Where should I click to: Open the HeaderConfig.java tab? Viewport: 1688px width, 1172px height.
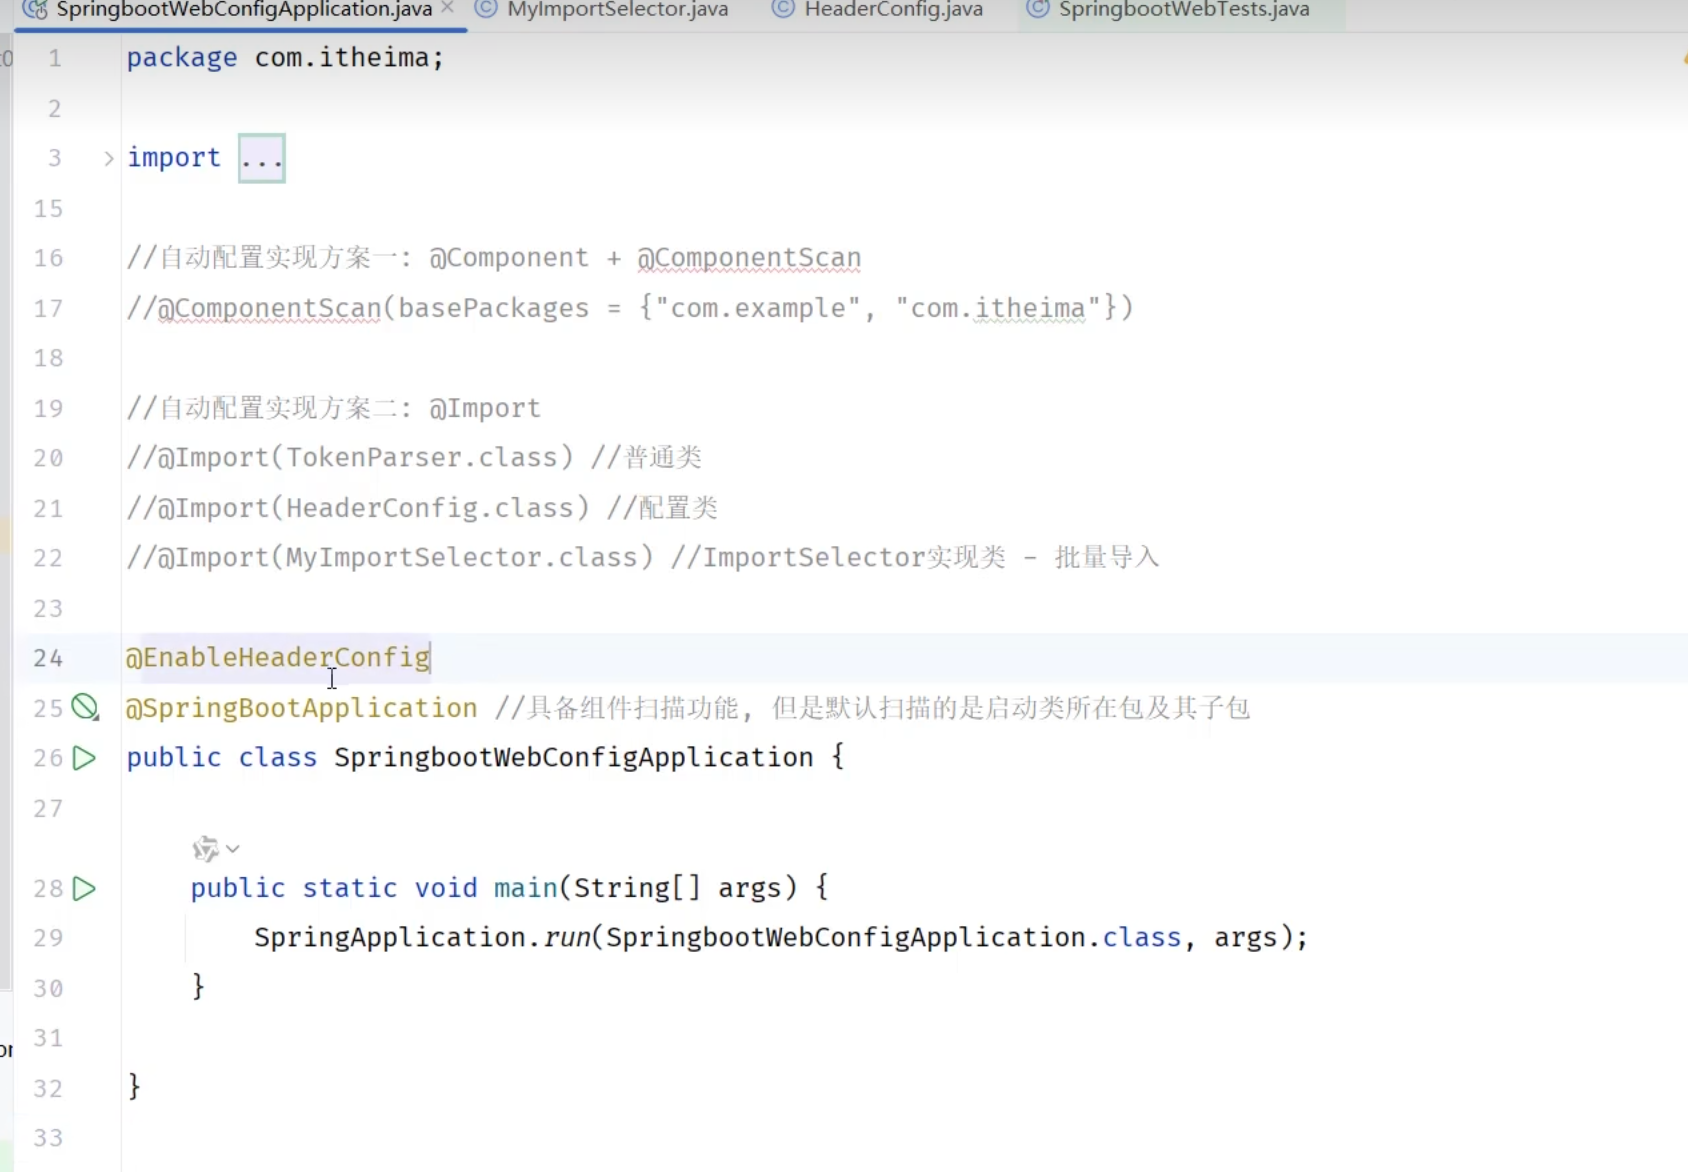(x=893, y=10)
